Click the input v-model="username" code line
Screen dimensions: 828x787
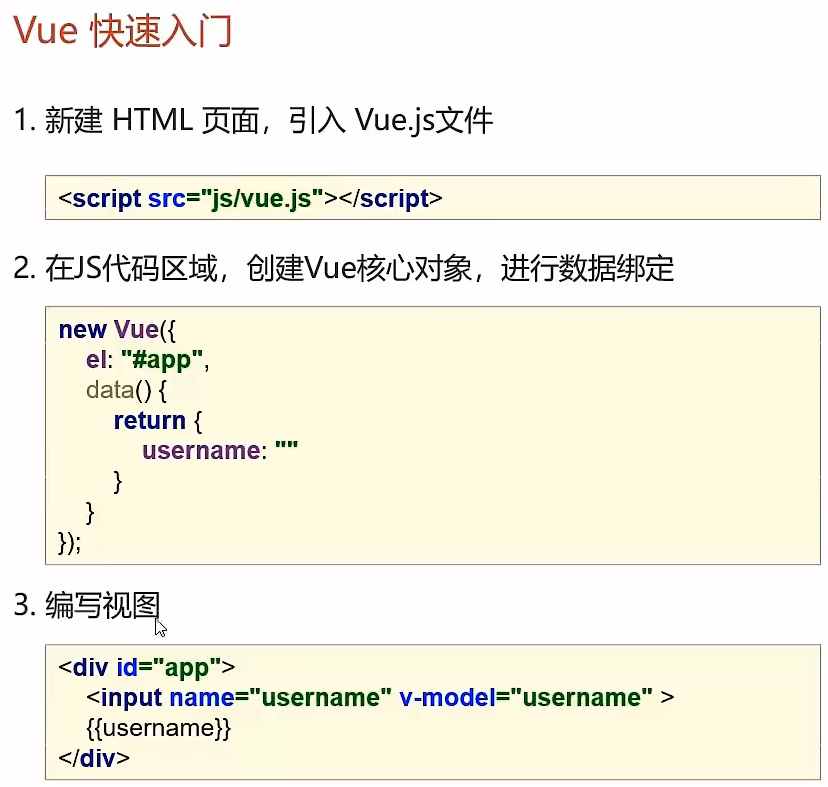(380, 698)
